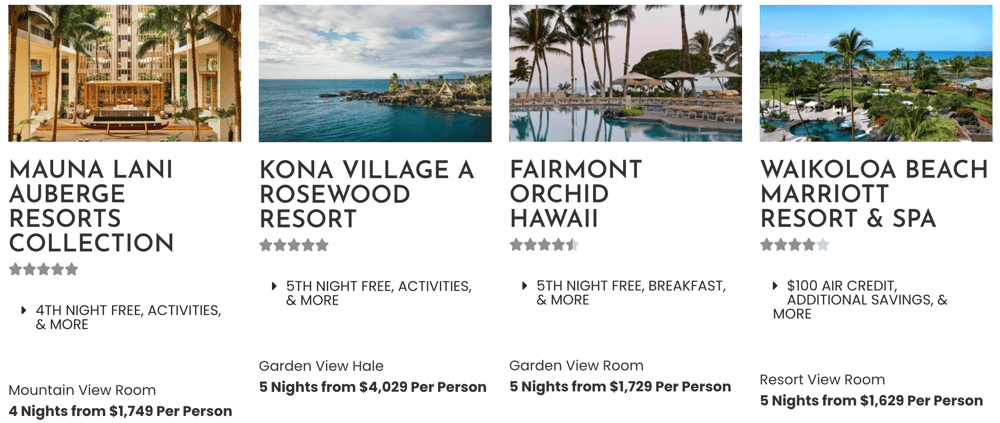Open the Waikoloa Beach Marriott aerial photo
Viewport: 1000px width, 423px height.
876,73
